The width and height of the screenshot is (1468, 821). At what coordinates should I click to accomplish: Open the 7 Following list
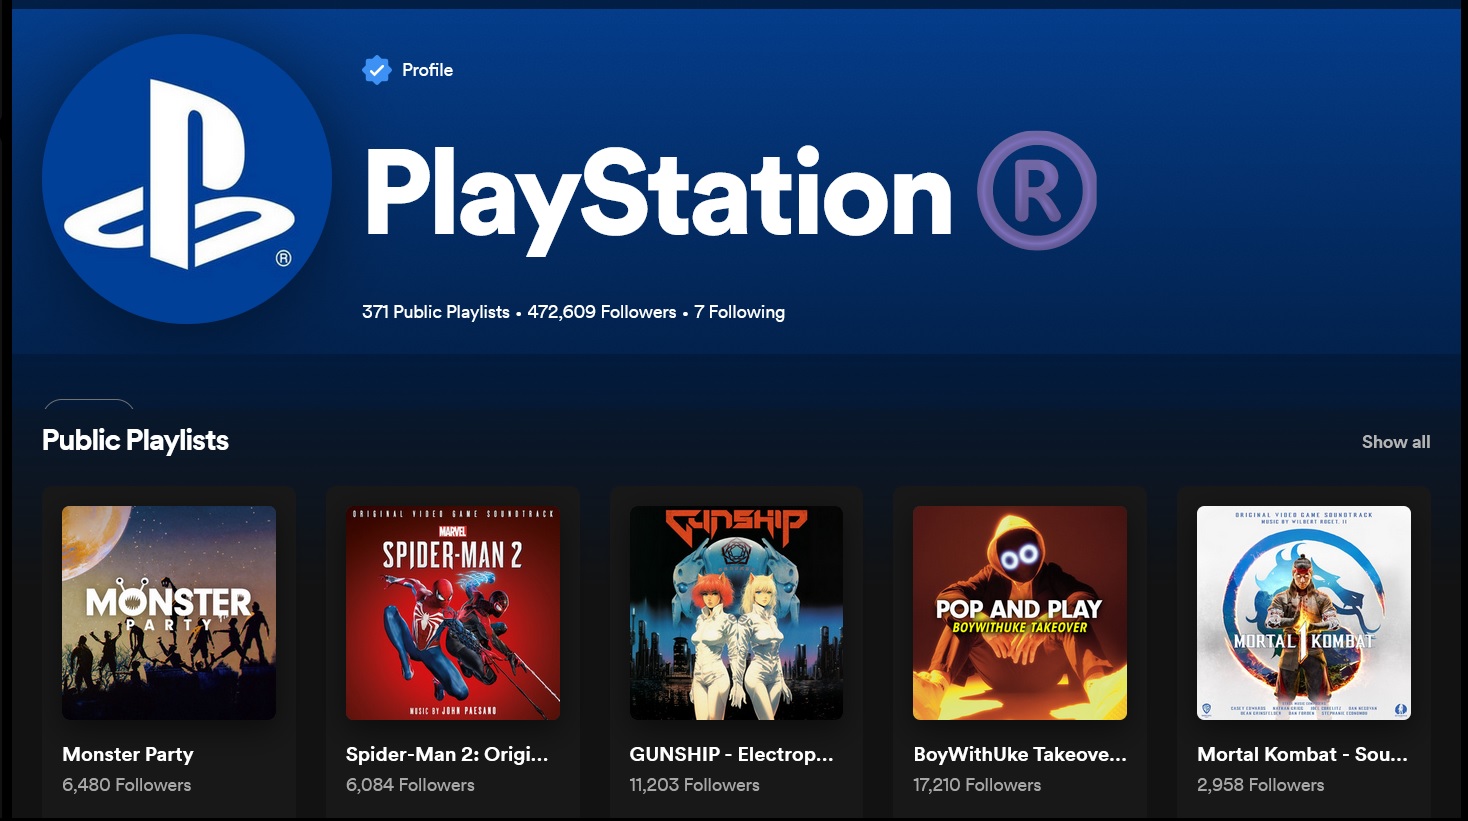739,312
